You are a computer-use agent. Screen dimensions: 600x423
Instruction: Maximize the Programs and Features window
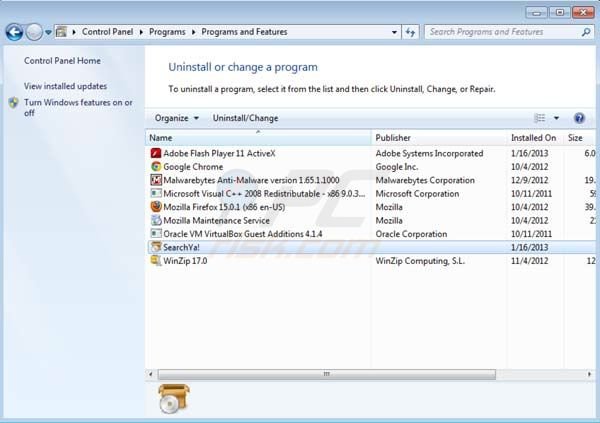click(x=559, y=13)
